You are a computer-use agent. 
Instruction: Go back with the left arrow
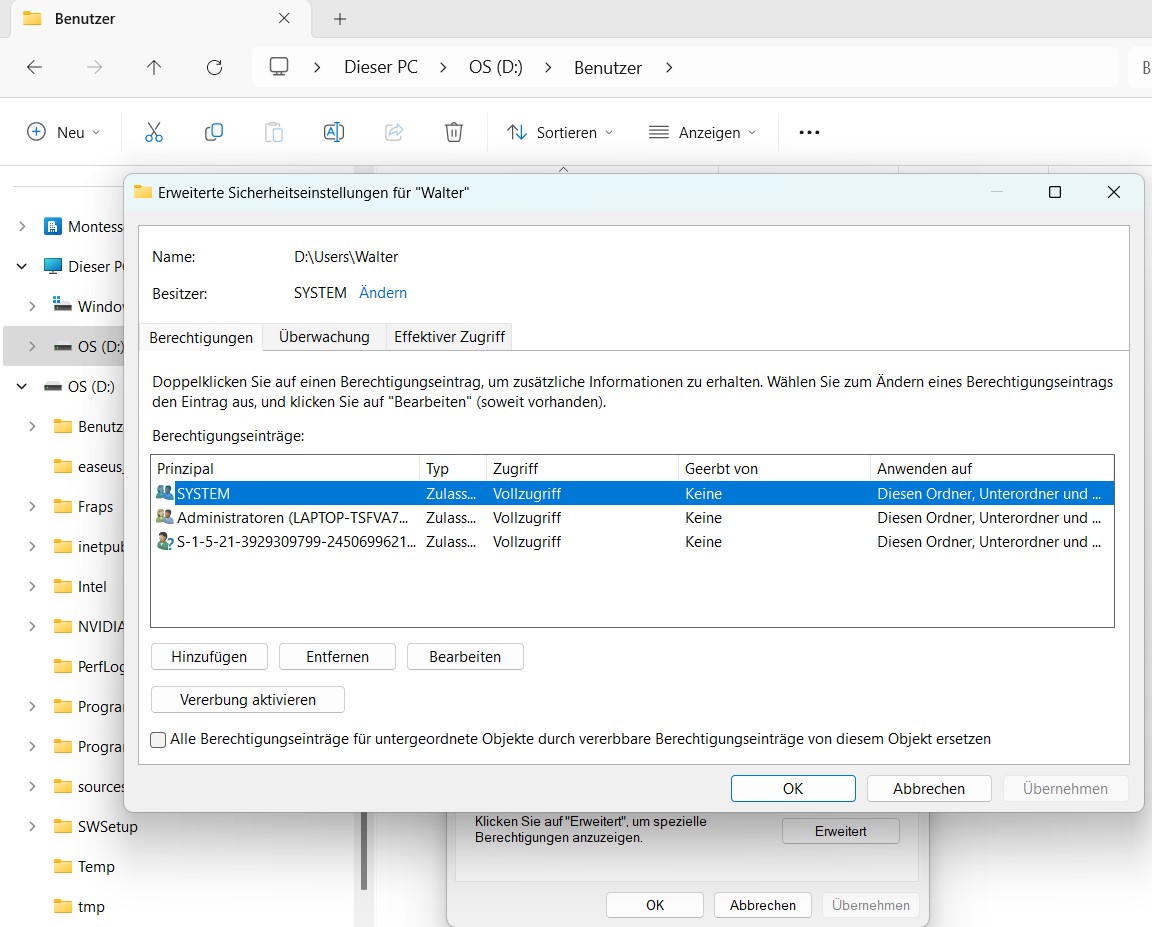point(35,68)
